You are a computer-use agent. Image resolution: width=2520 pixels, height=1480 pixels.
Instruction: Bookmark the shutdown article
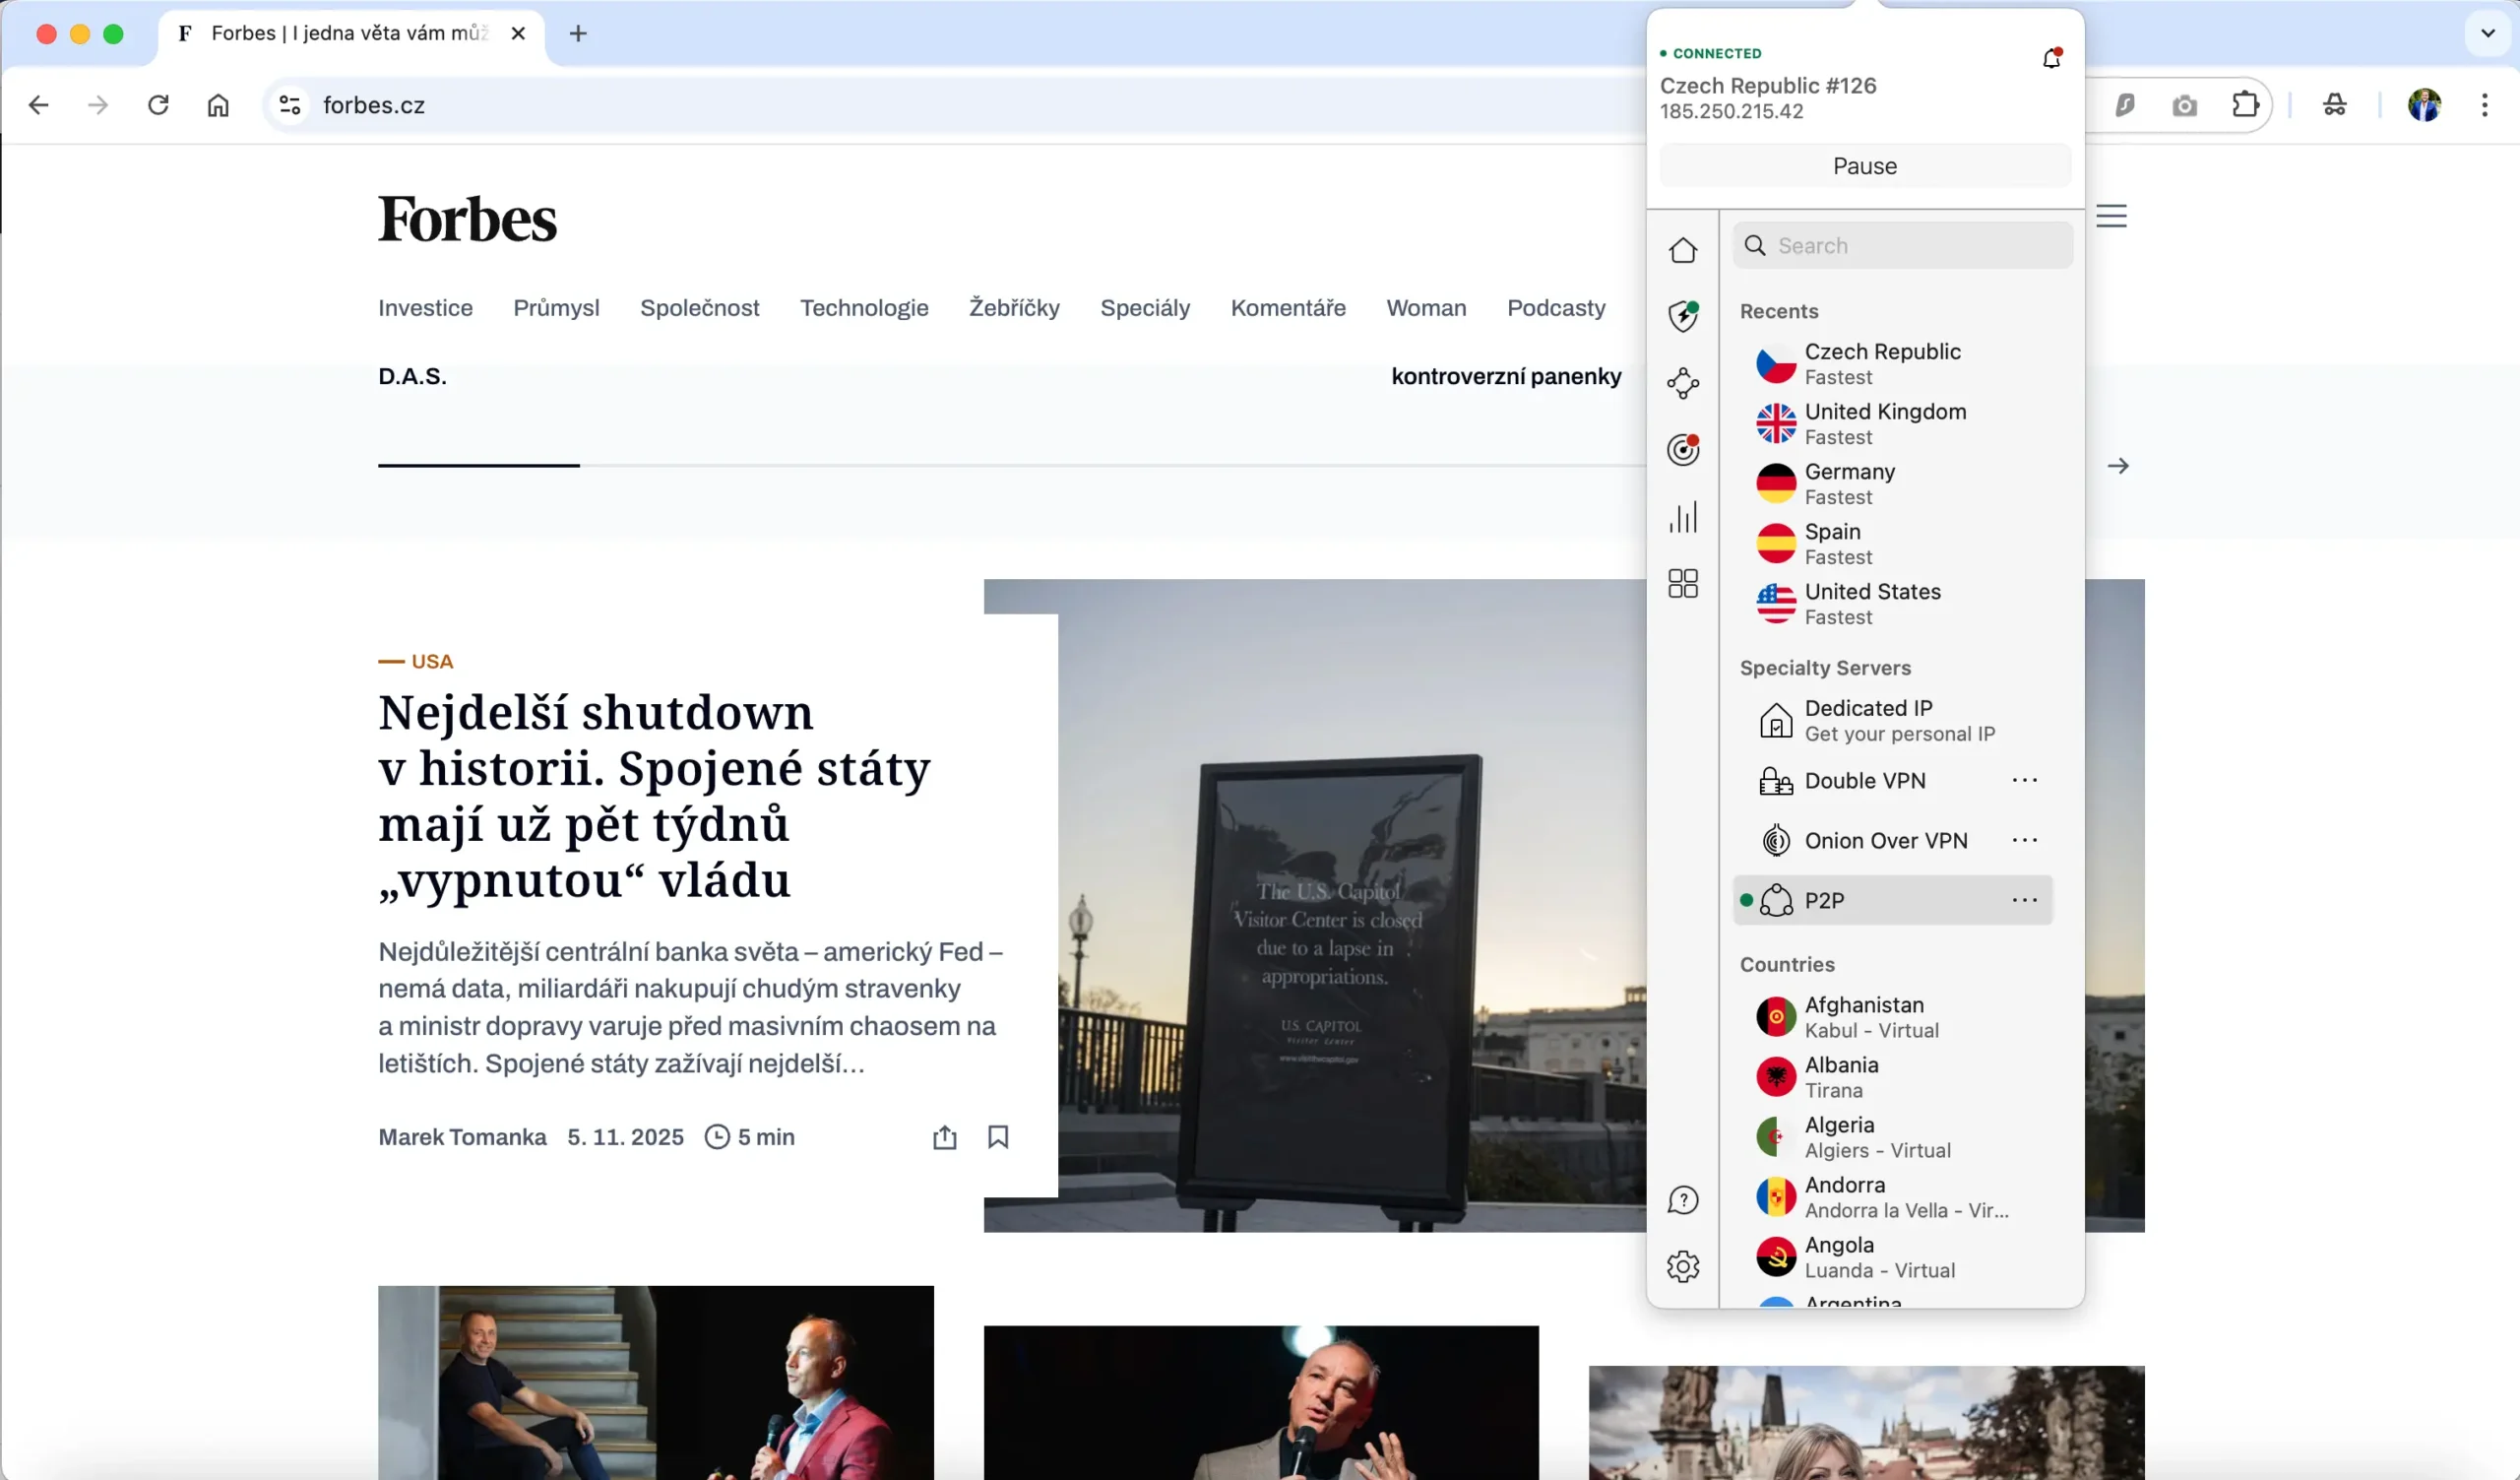pyautogui.click(x=998, y=1137)
